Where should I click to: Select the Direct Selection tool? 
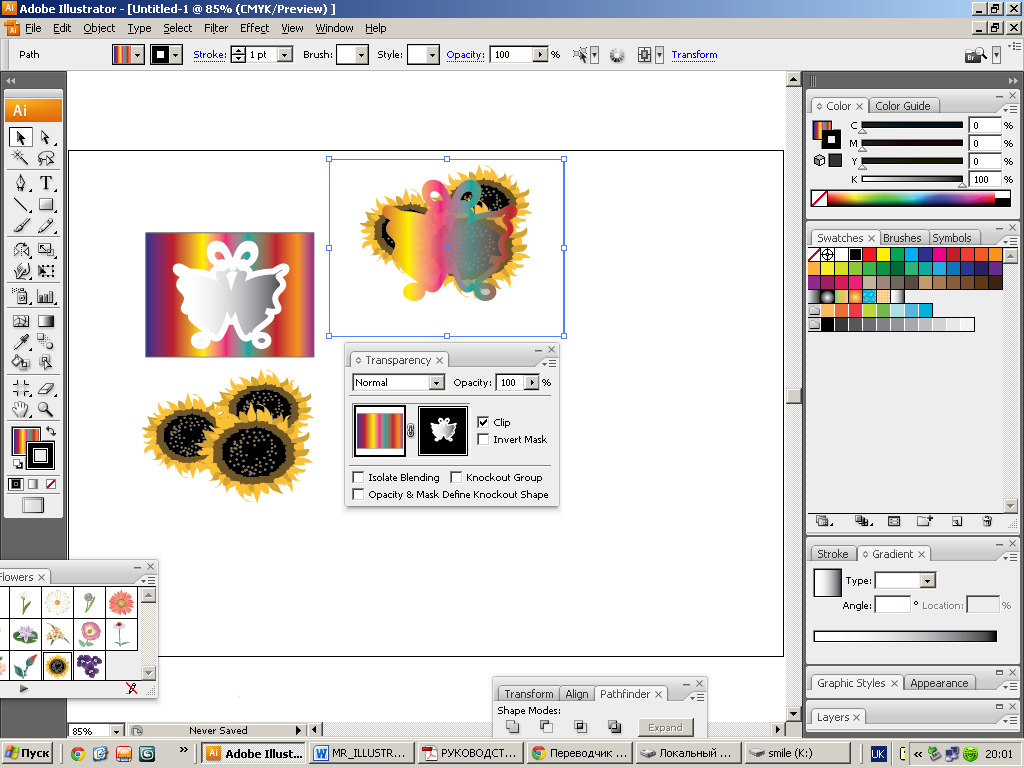(45, 137)
